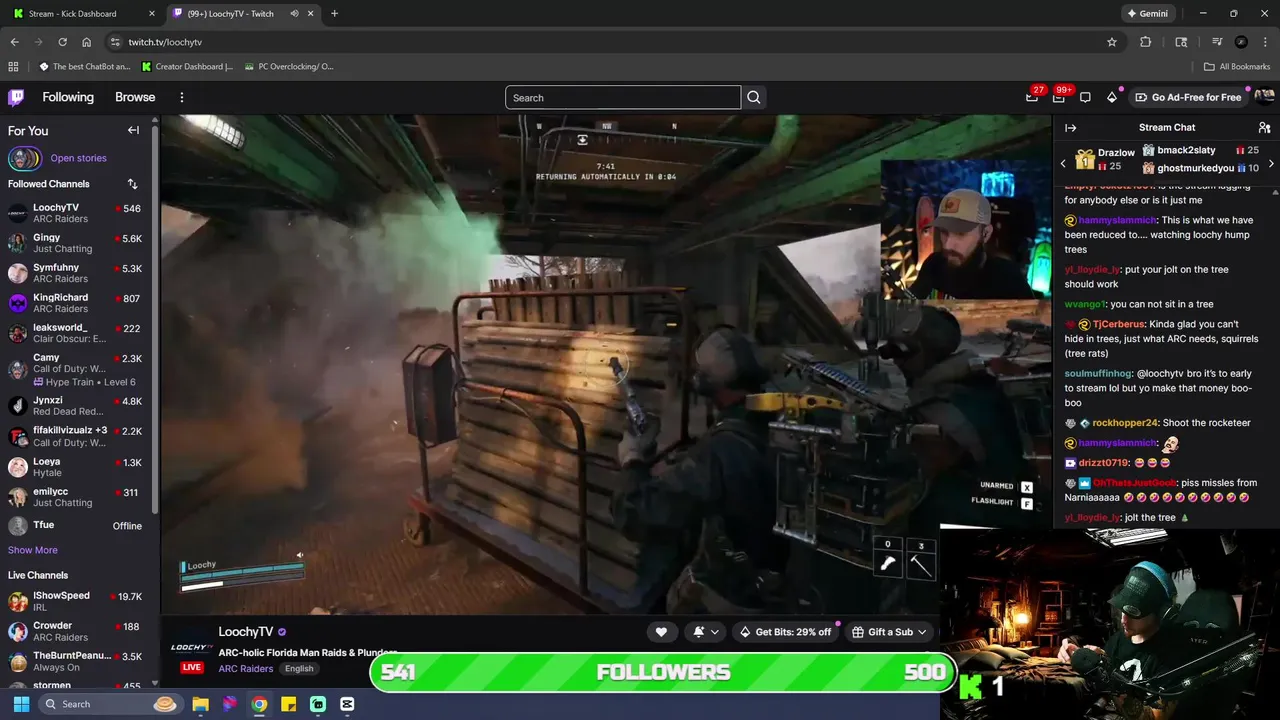Bookmark this page with the star icon
Image resolution: width=1280 pixels, height=720 pixels.
point(1112,42)
